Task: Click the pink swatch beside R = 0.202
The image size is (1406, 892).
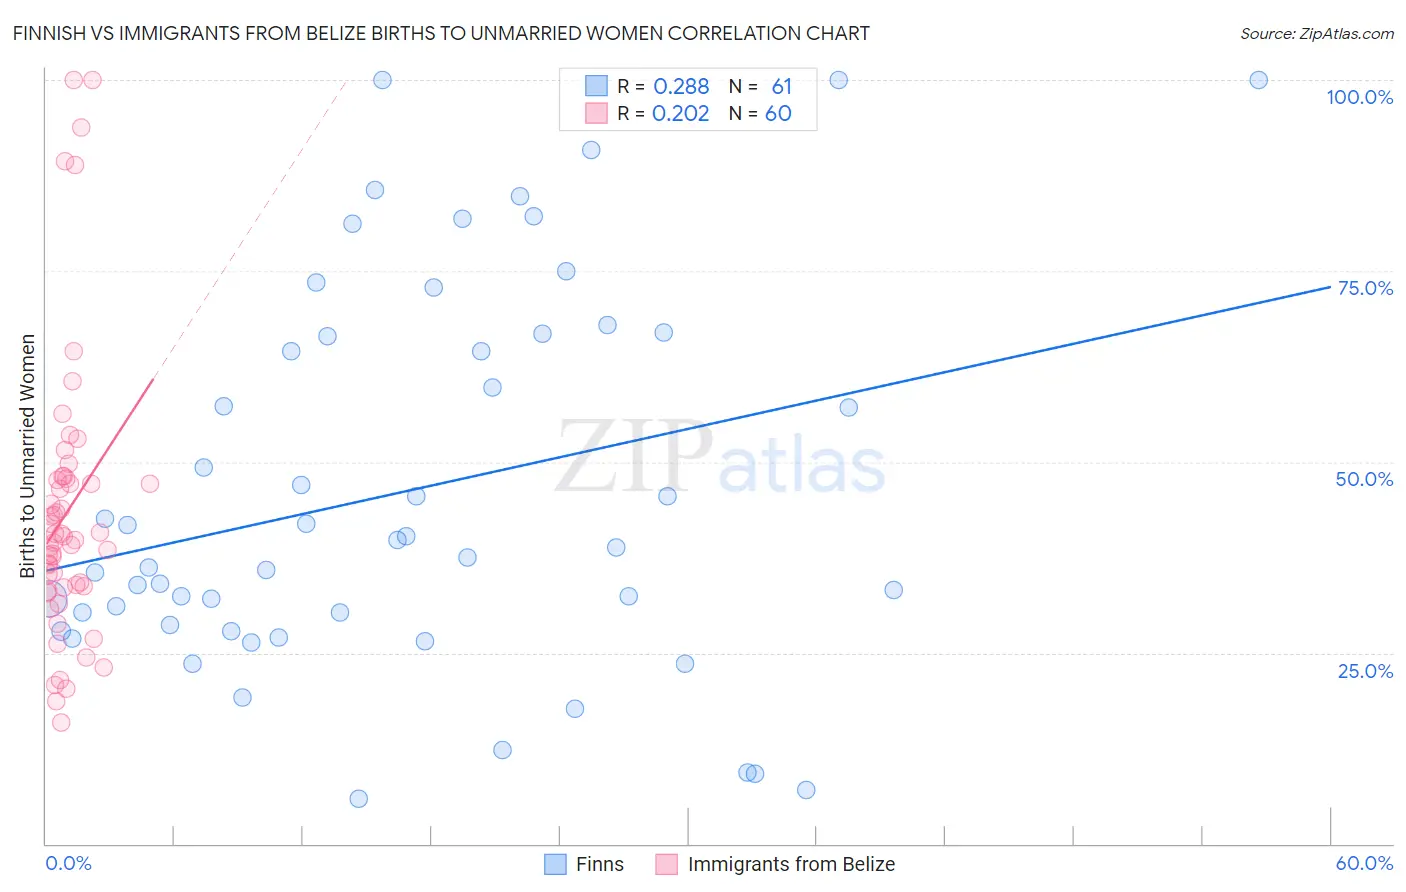Action: click(x=597, y=113)
